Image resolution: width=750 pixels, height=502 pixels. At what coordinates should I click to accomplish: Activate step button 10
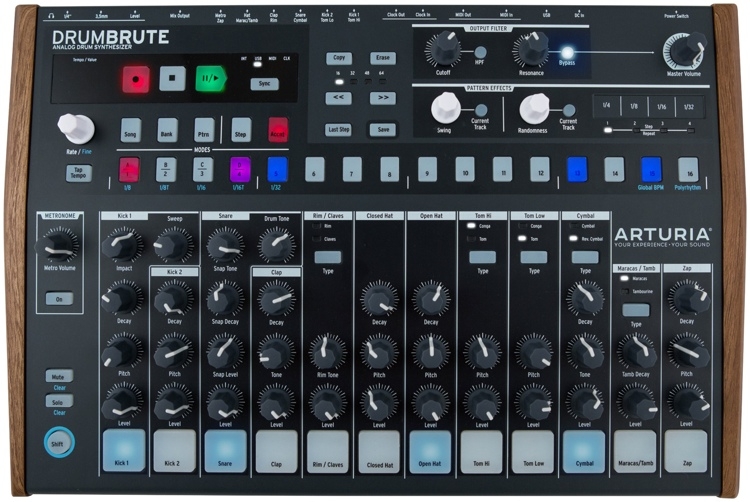pos(465,169)
